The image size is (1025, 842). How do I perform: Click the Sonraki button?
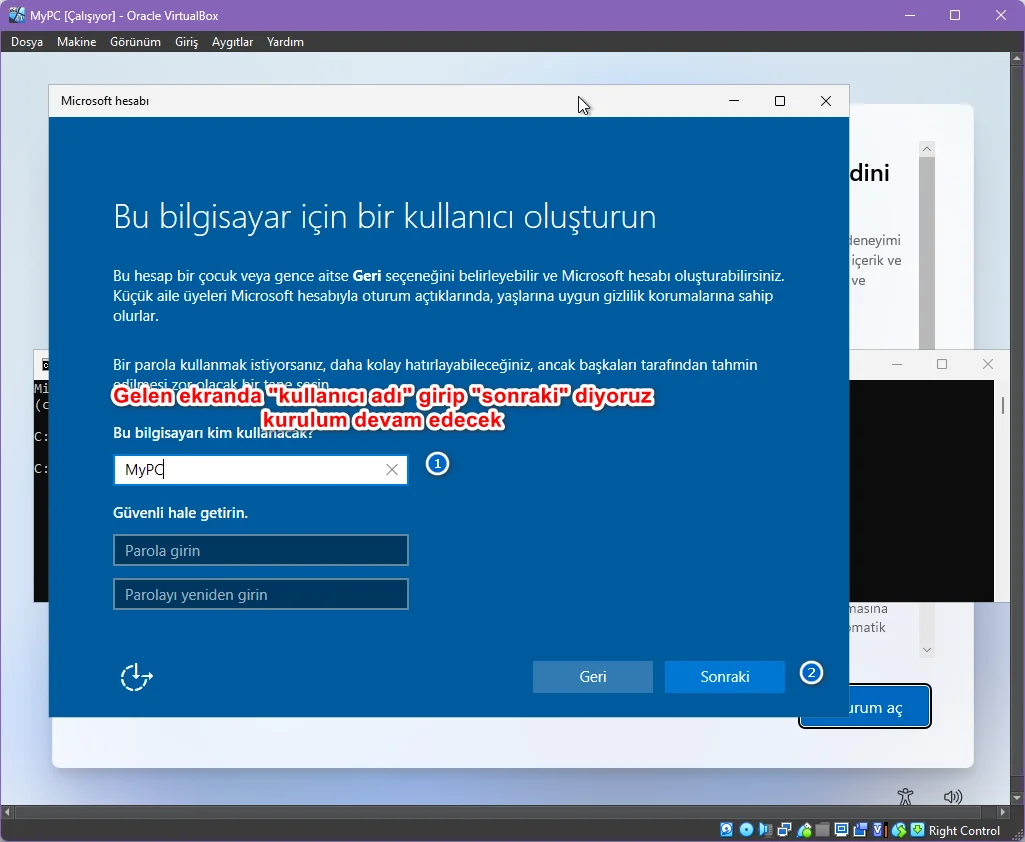(724, 677)
